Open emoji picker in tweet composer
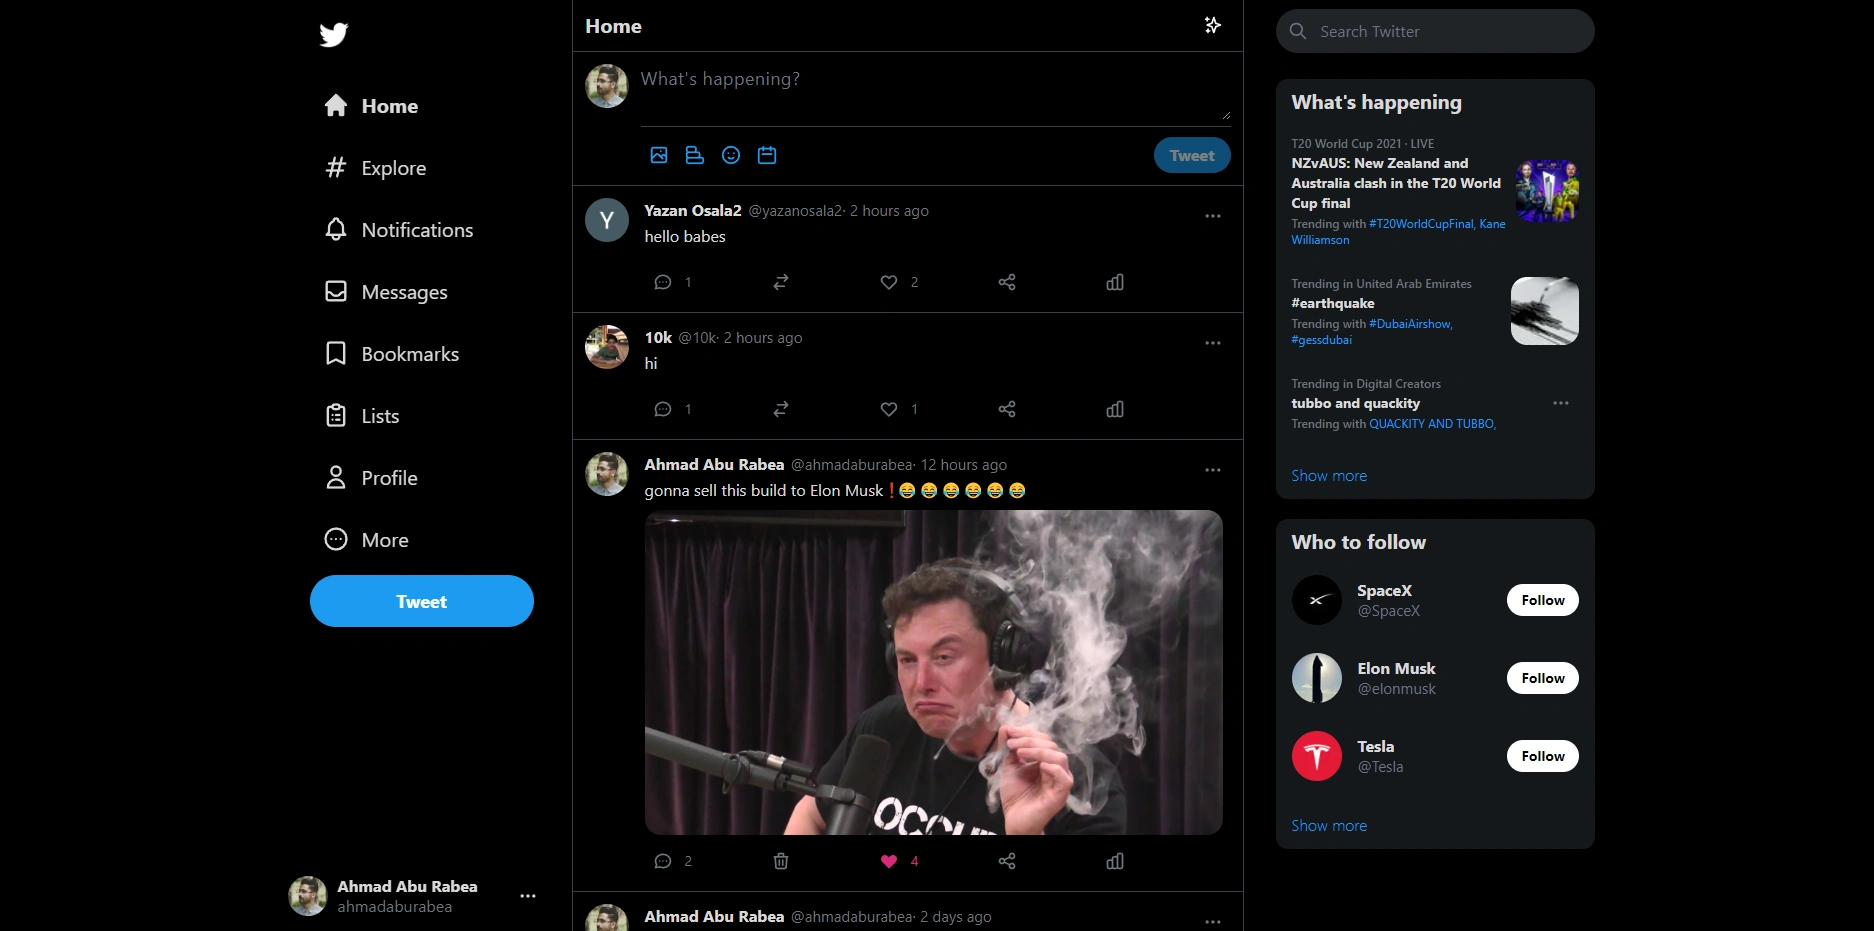 [x=731, y=155]
